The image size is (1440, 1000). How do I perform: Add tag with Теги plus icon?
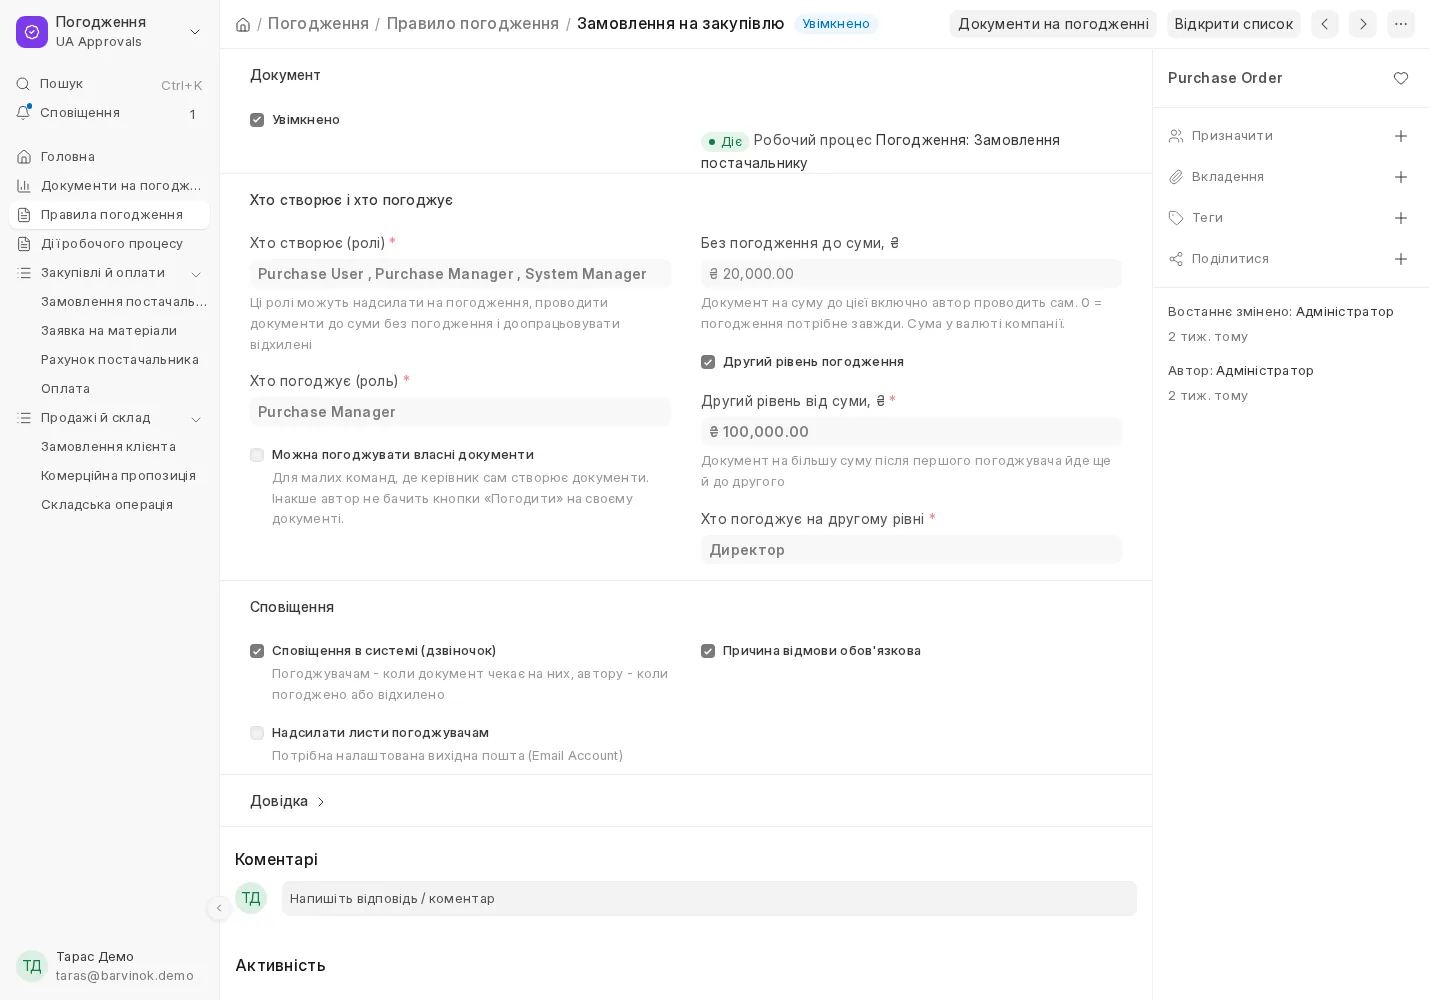[1401, 218]
